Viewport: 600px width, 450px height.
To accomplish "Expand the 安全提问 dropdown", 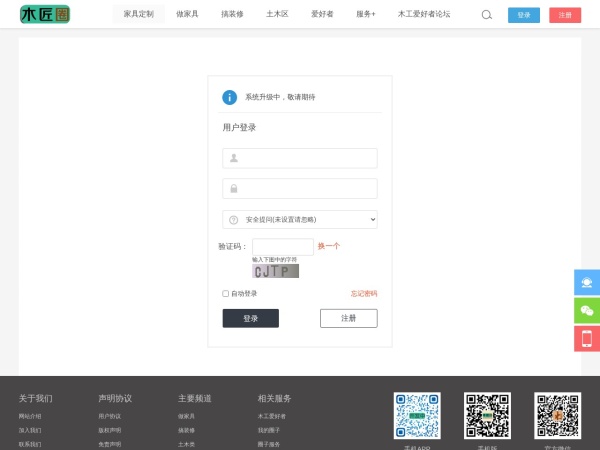I will click(x=300, y=220).
